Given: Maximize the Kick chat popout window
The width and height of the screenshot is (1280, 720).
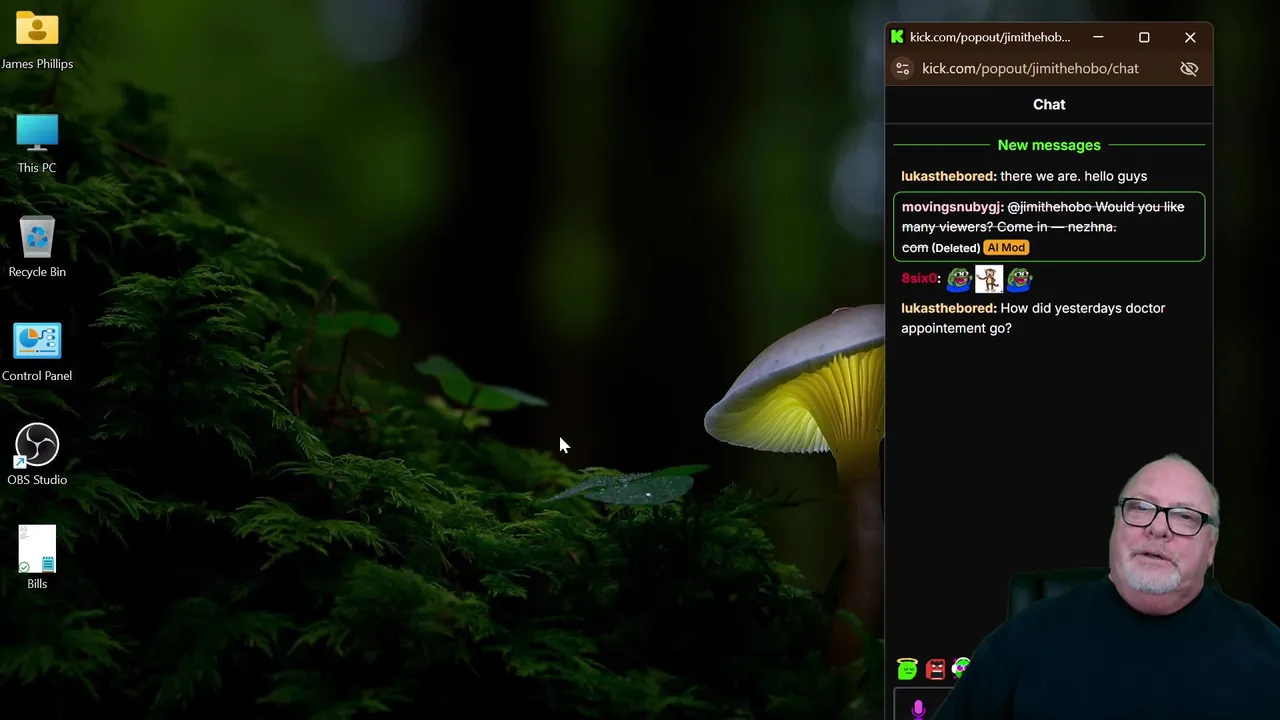Looking at the screenshot, I should 1144,37.
